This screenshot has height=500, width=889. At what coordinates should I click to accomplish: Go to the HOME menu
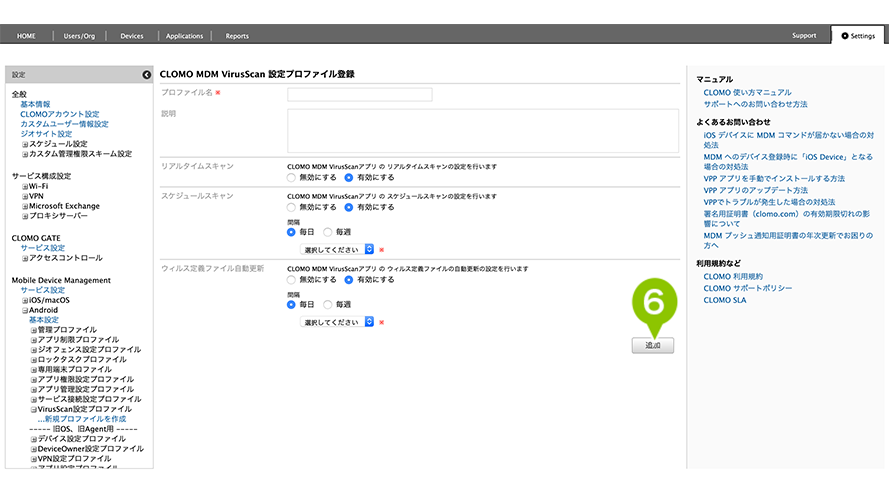(26, 36)
